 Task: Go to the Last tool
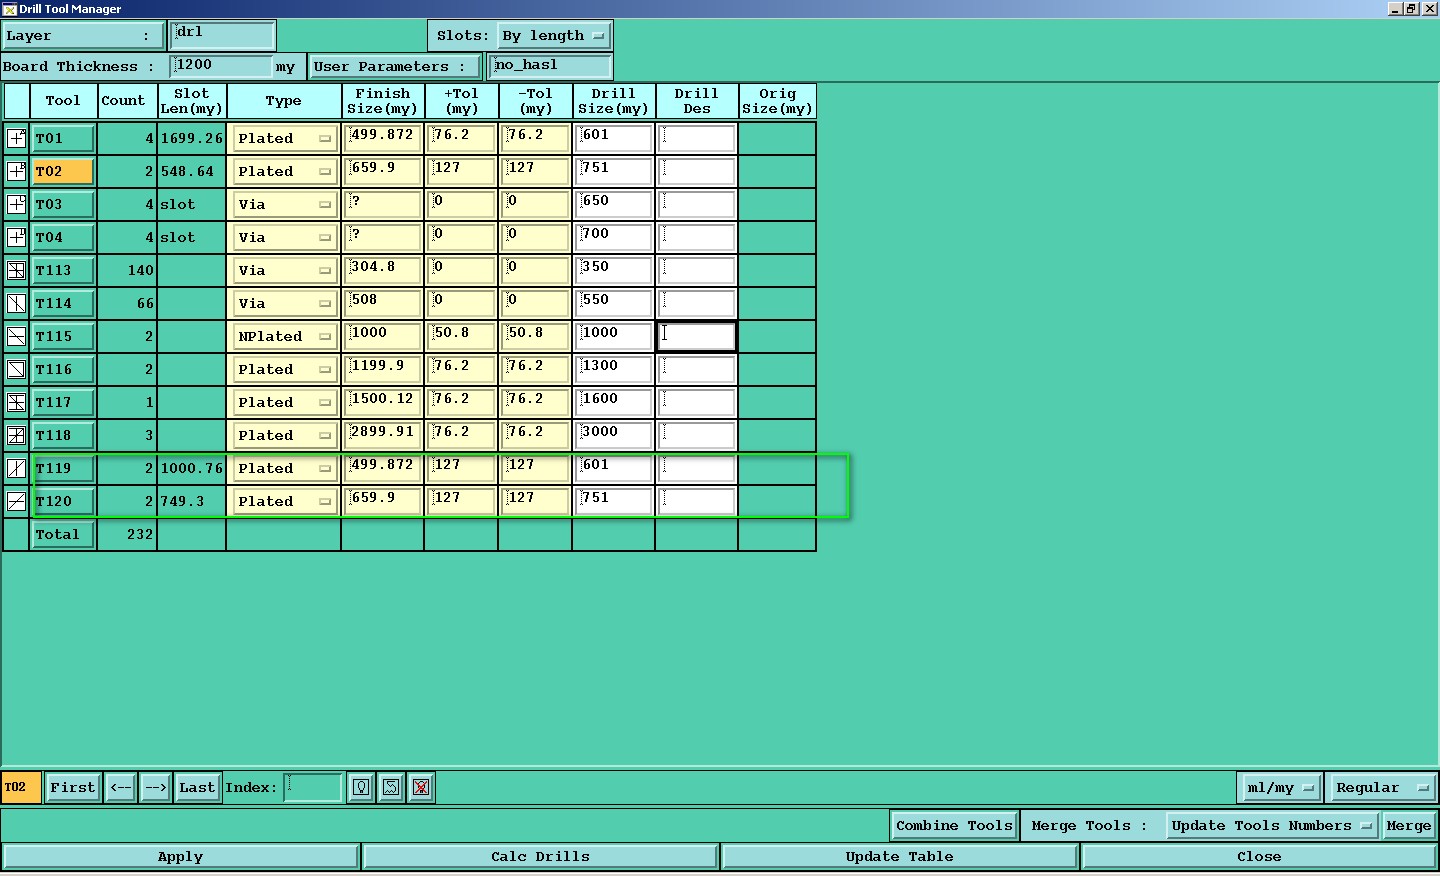tap(197, 787)
